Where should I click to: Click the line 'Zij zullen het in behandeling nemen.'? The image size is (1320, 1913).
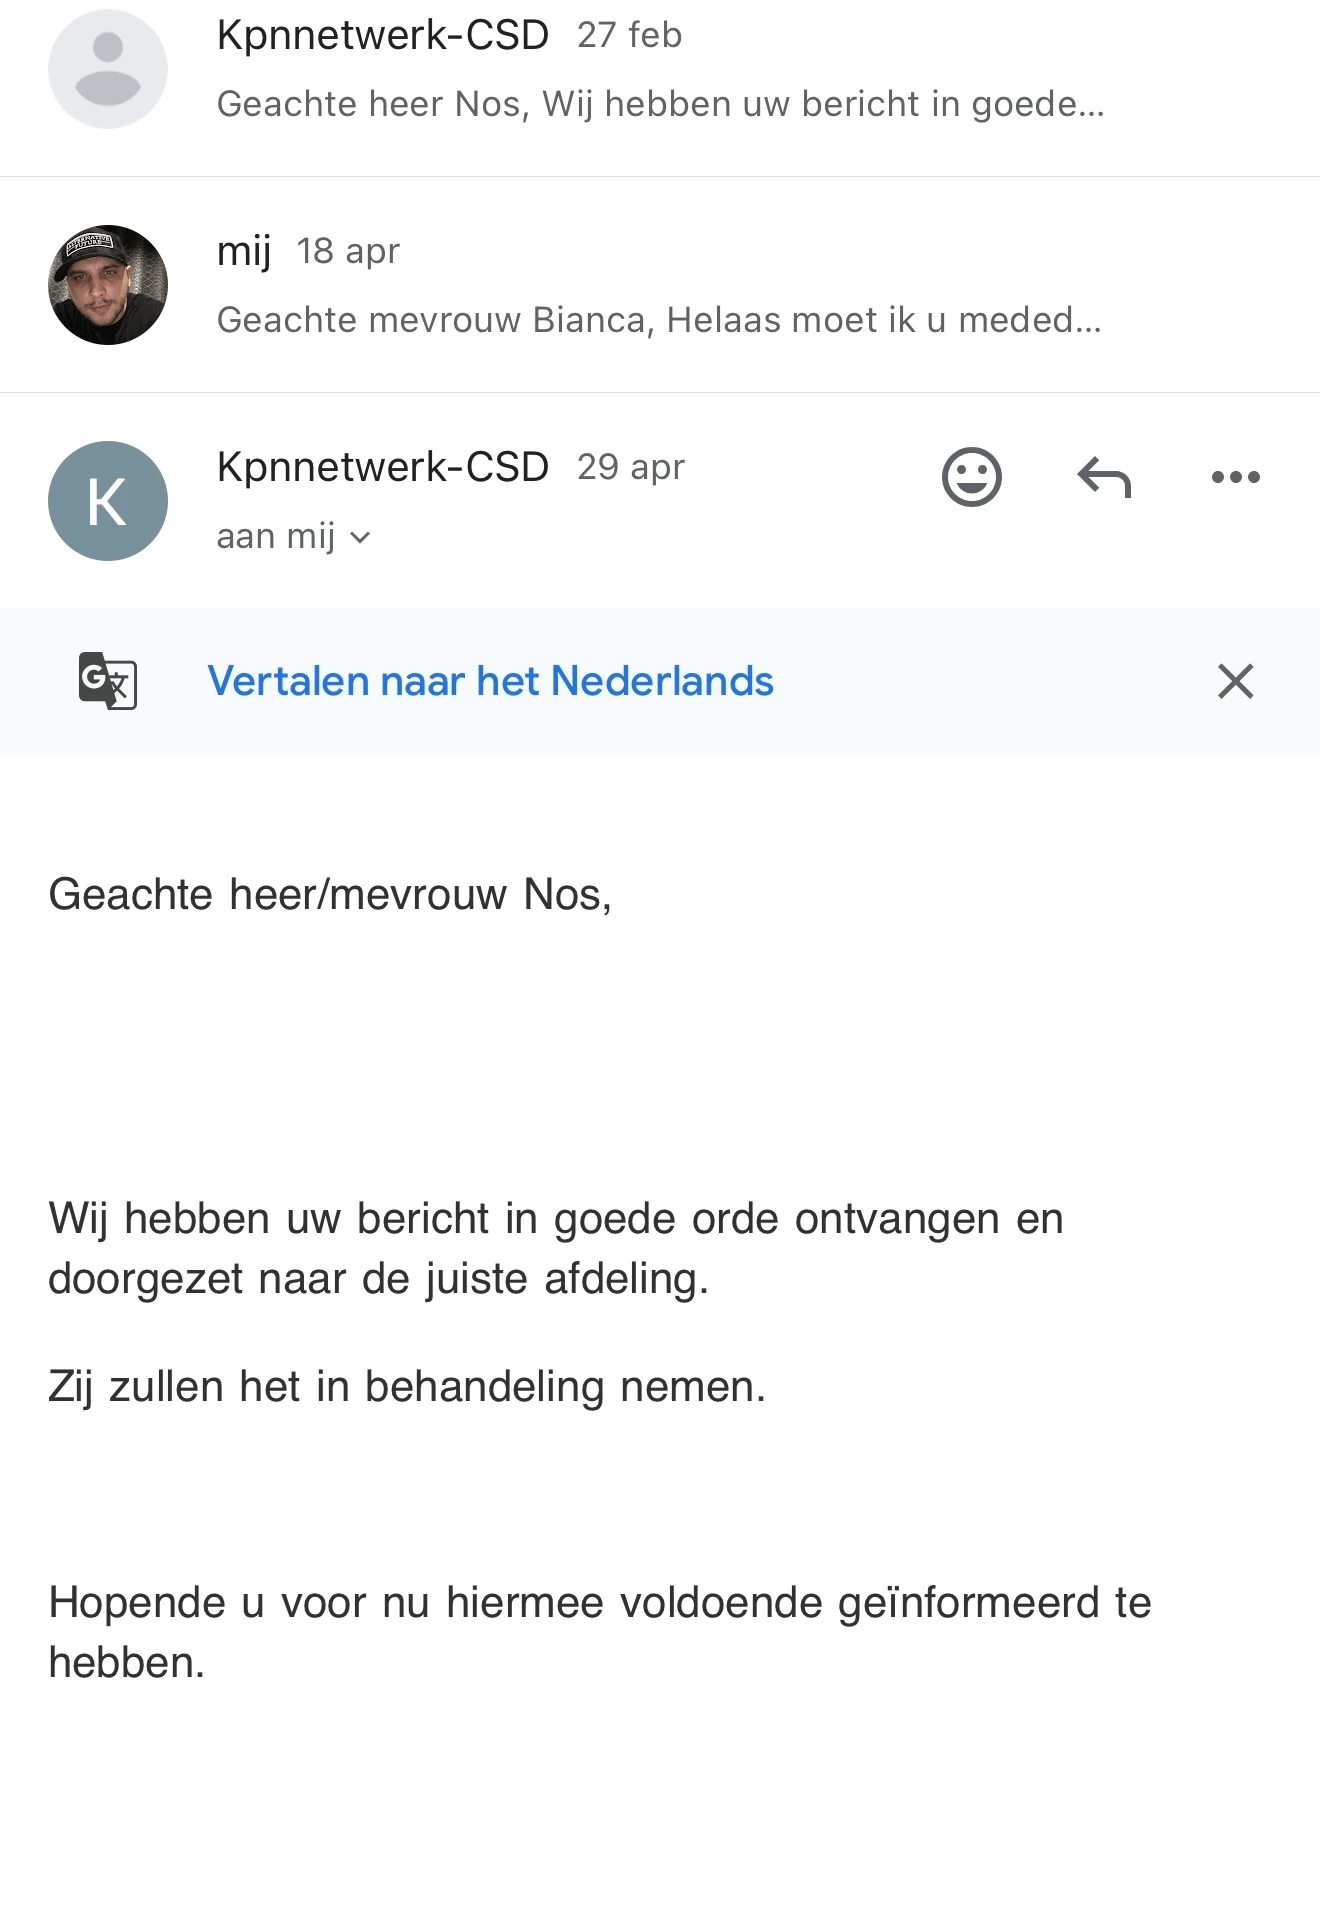tap(407, 1387)
